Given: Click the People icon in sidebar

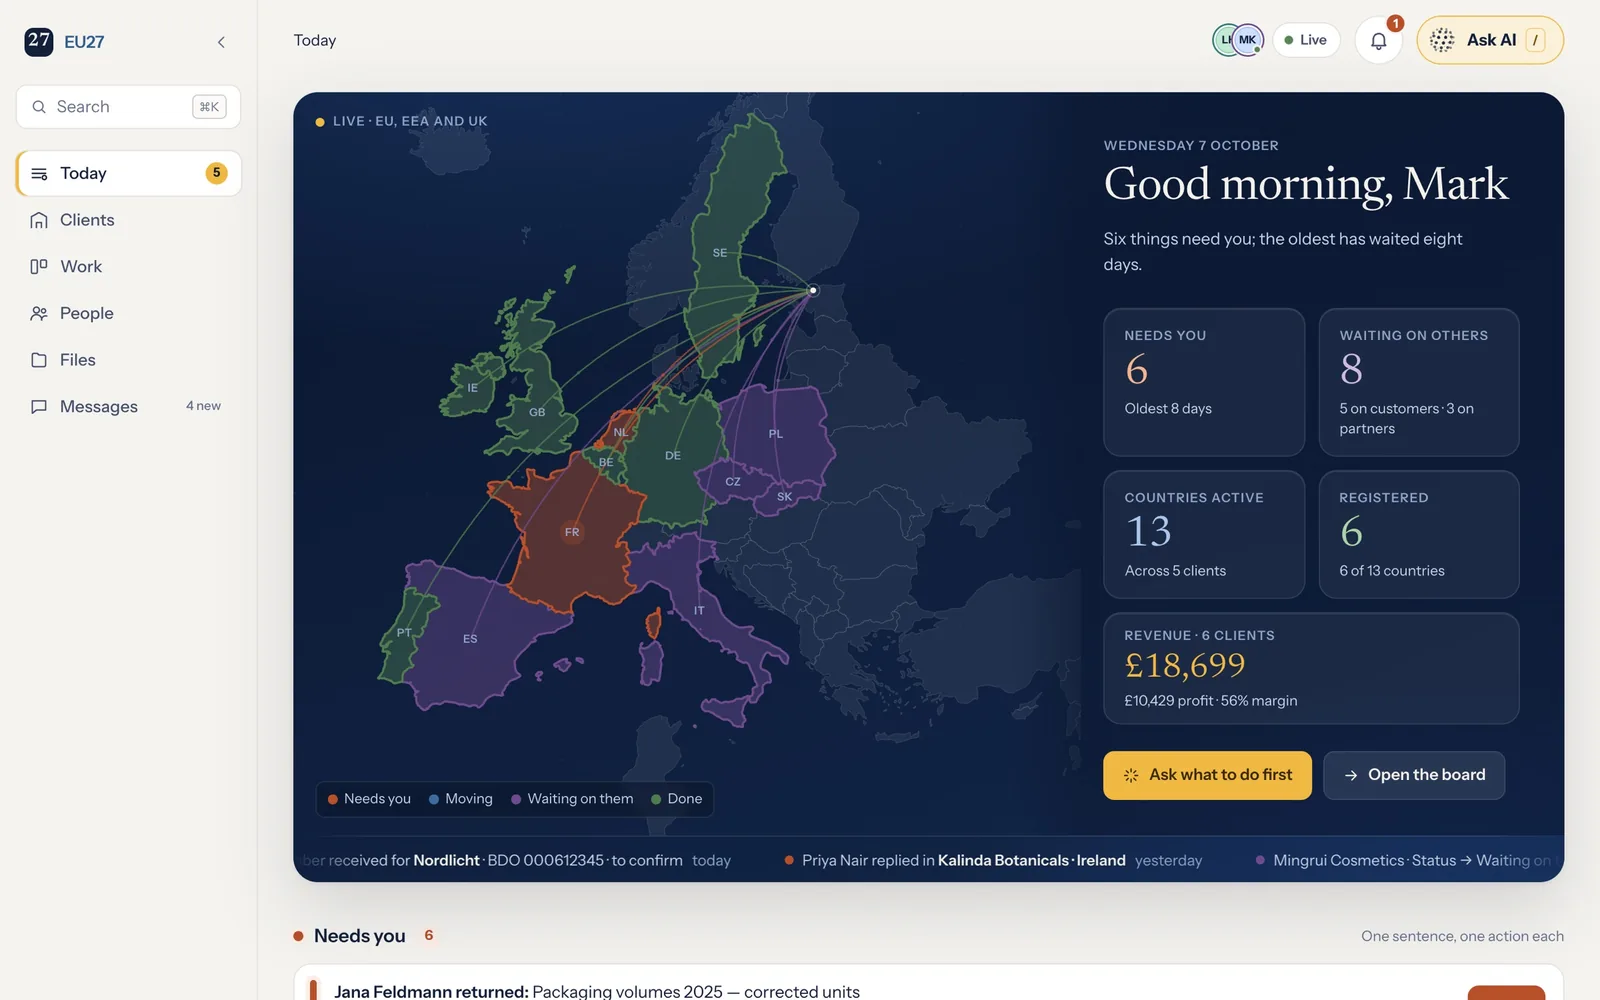Looking at the screenshot, I should (39, 313).
